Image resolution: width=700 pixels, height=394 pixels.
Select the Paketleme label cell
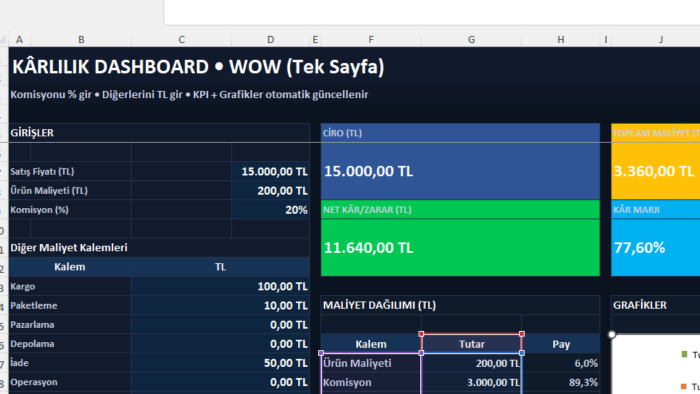pos(70,306)
